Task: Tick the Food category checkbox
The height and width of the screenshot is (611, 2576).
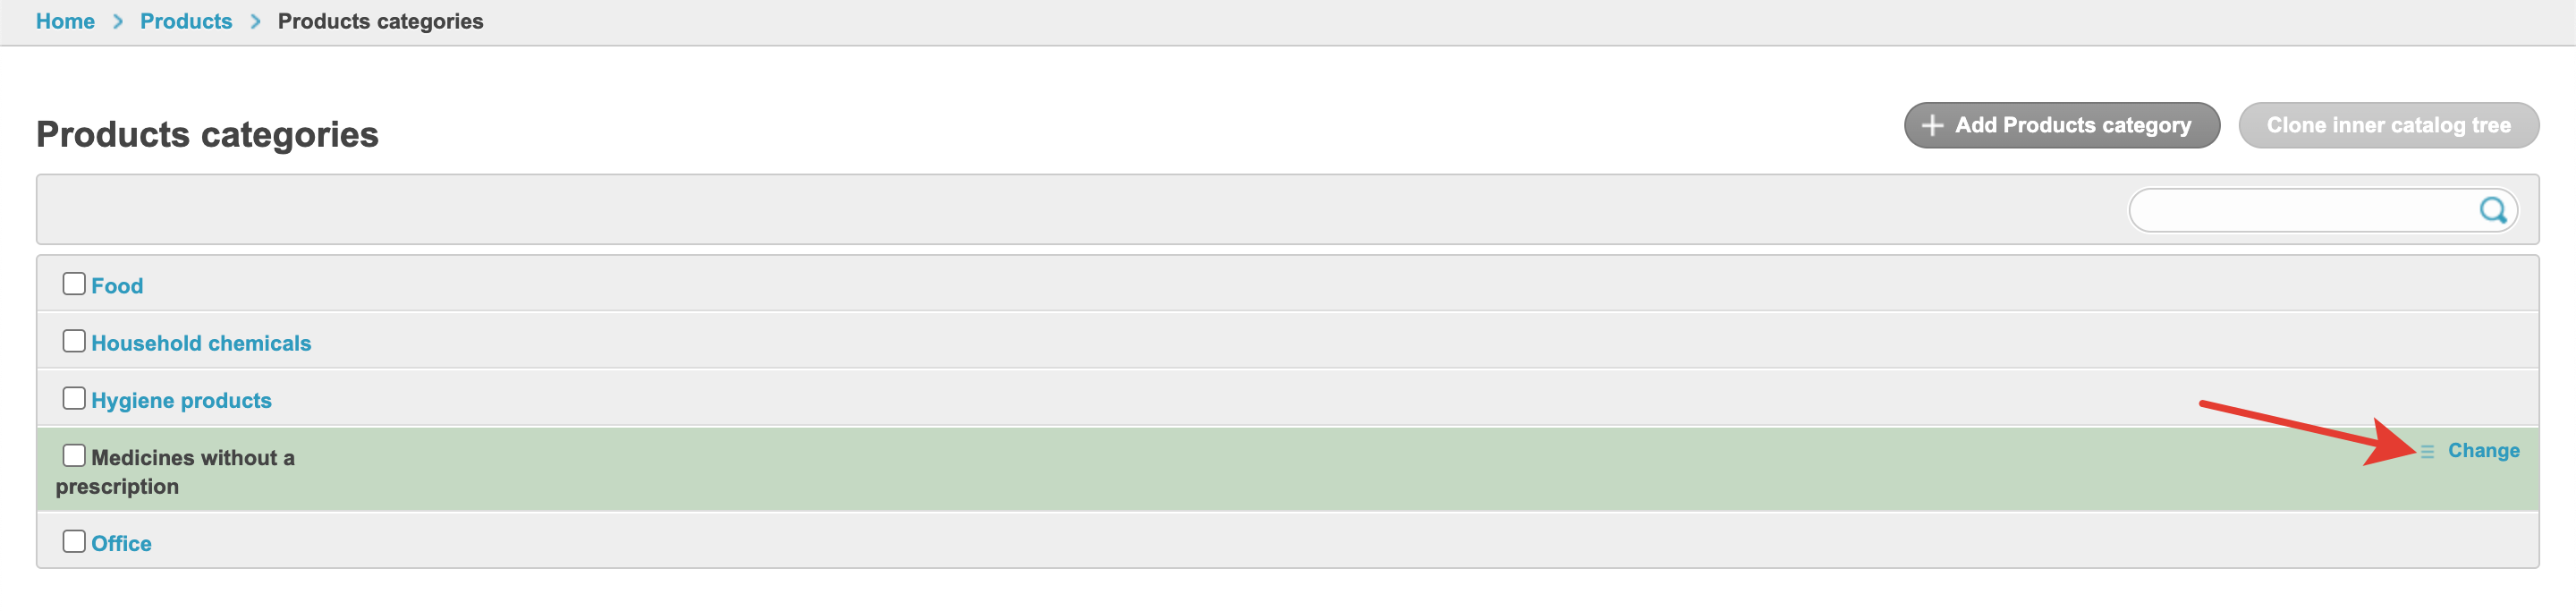Action: [74, 284]
